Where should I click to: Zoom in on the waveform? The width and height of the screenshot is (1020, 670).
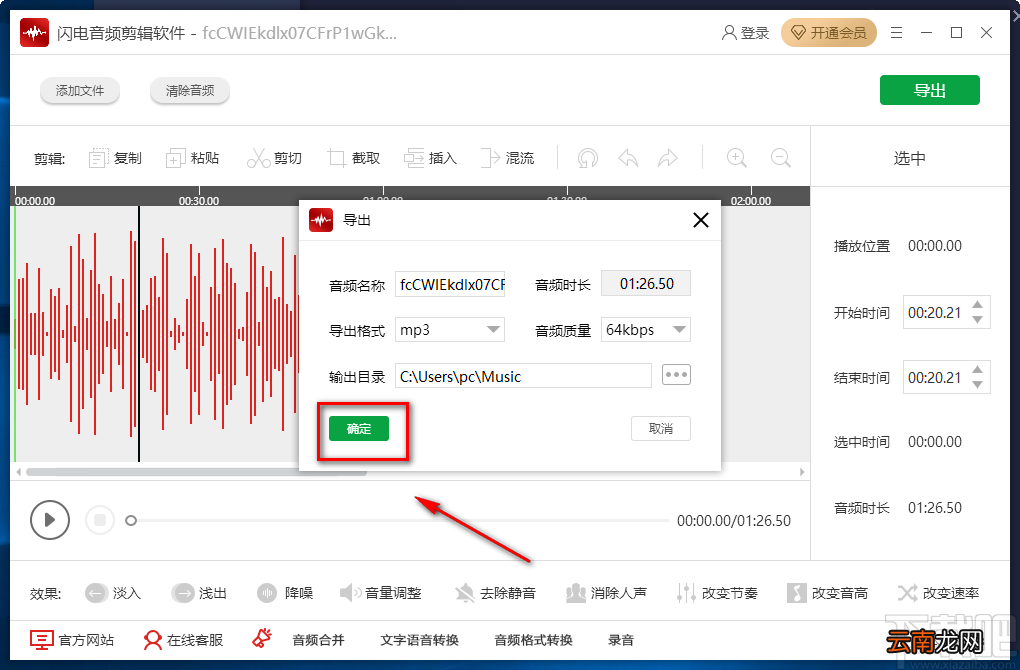(736, 158)
